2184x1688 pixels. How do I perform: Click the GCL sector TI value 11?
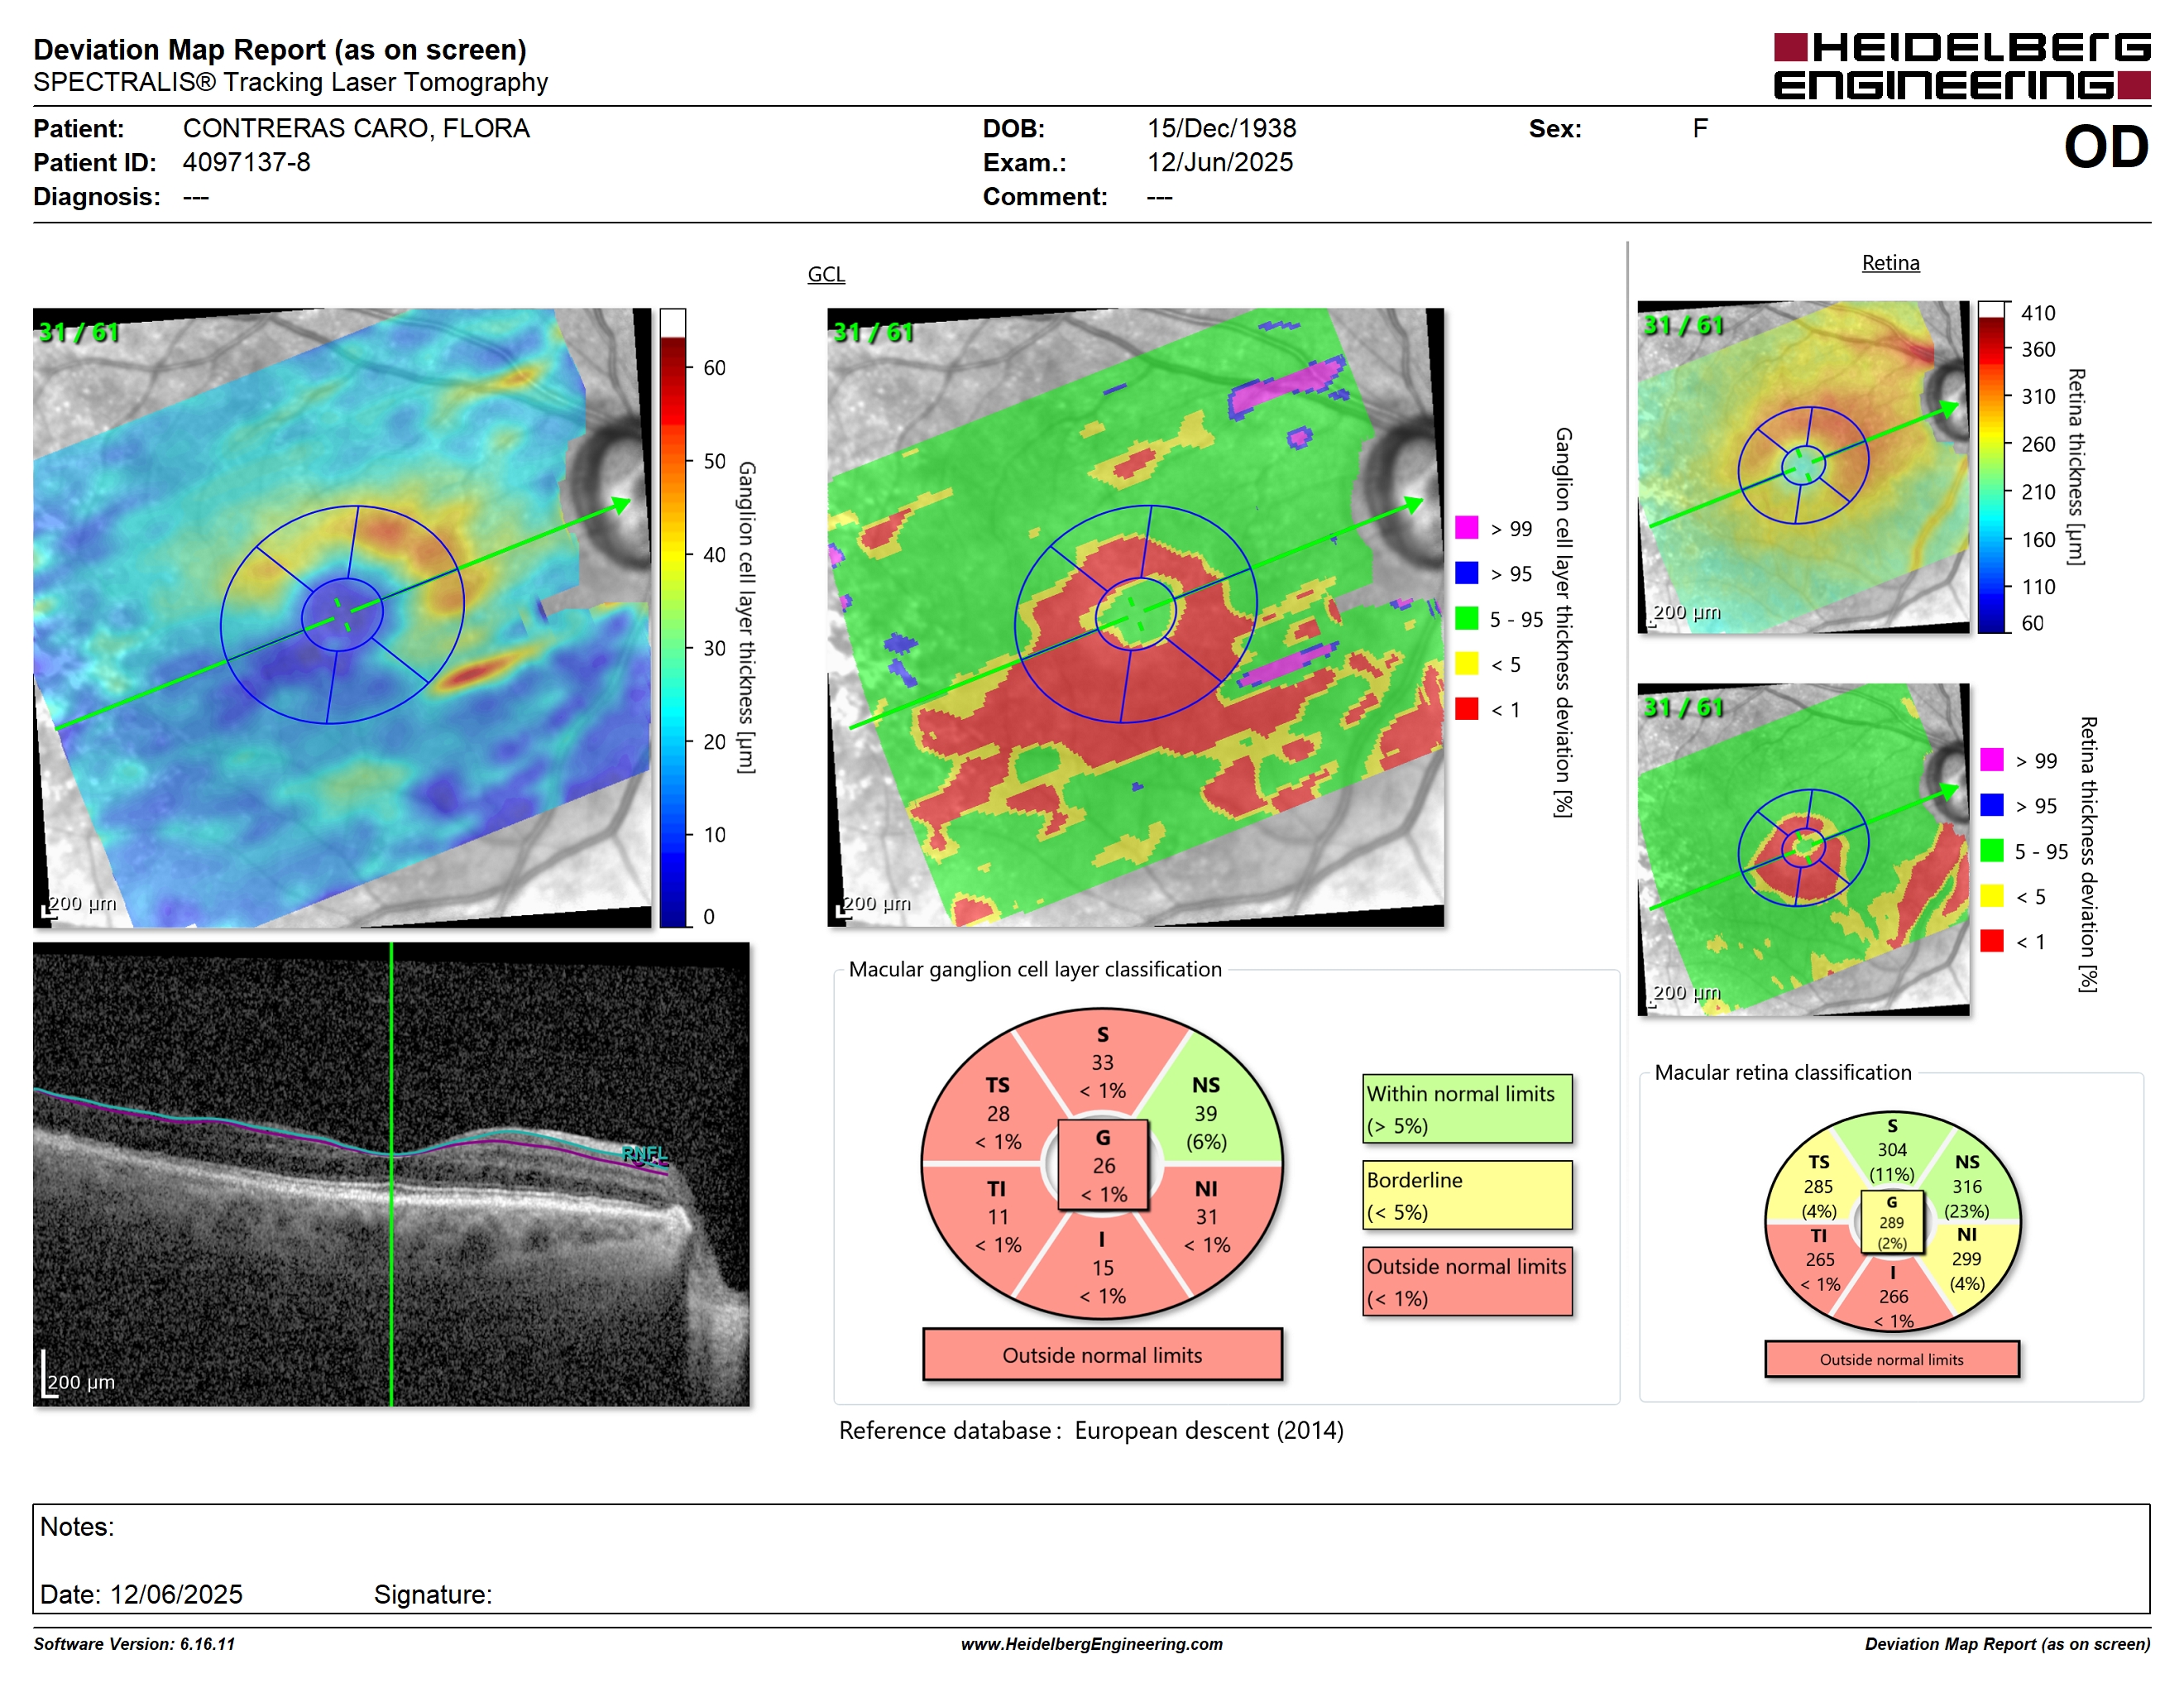pos(998,1217)
